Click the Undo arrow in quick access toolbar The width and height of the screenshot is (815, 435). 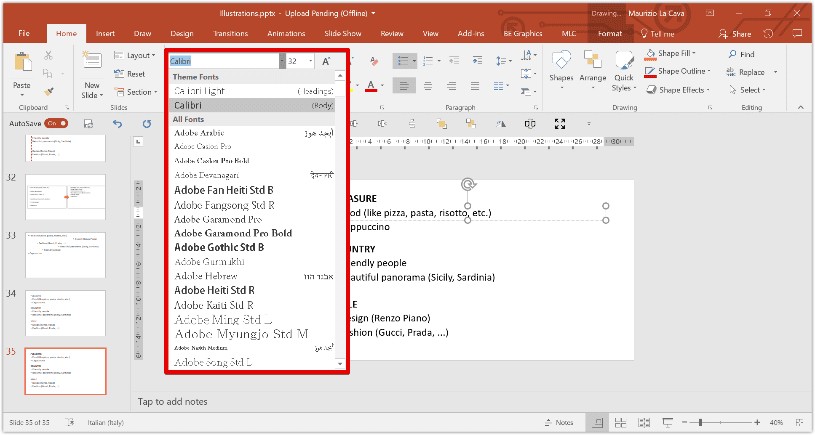coord(117,124)
